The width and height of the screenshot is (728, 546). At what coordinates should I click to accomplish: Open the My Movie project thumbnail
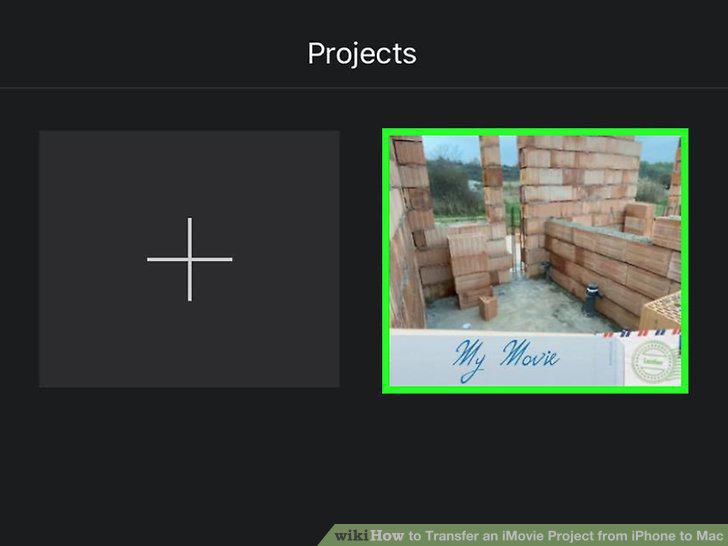click(535, 261)
